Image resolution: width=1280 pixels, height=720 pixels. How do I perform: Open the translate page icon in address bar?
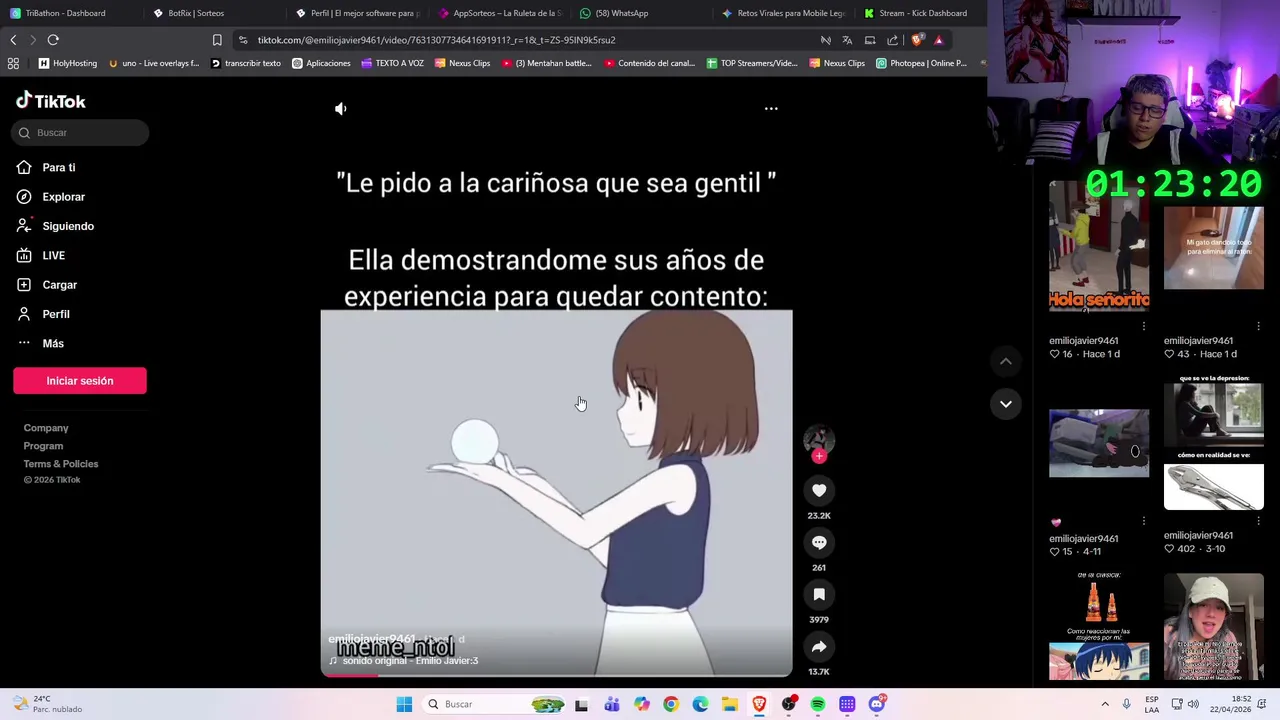(x=847, y=40)
